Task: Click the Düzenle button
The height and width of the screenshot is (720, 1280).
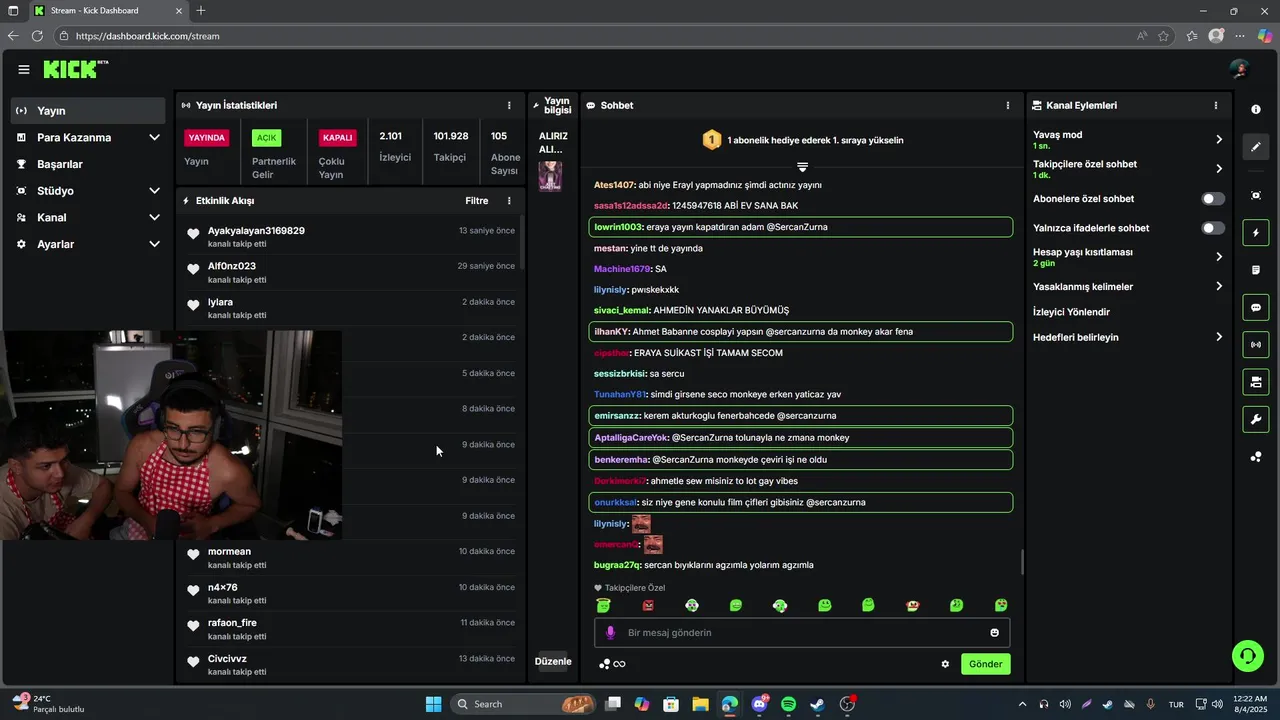Action: pos(553,661)
